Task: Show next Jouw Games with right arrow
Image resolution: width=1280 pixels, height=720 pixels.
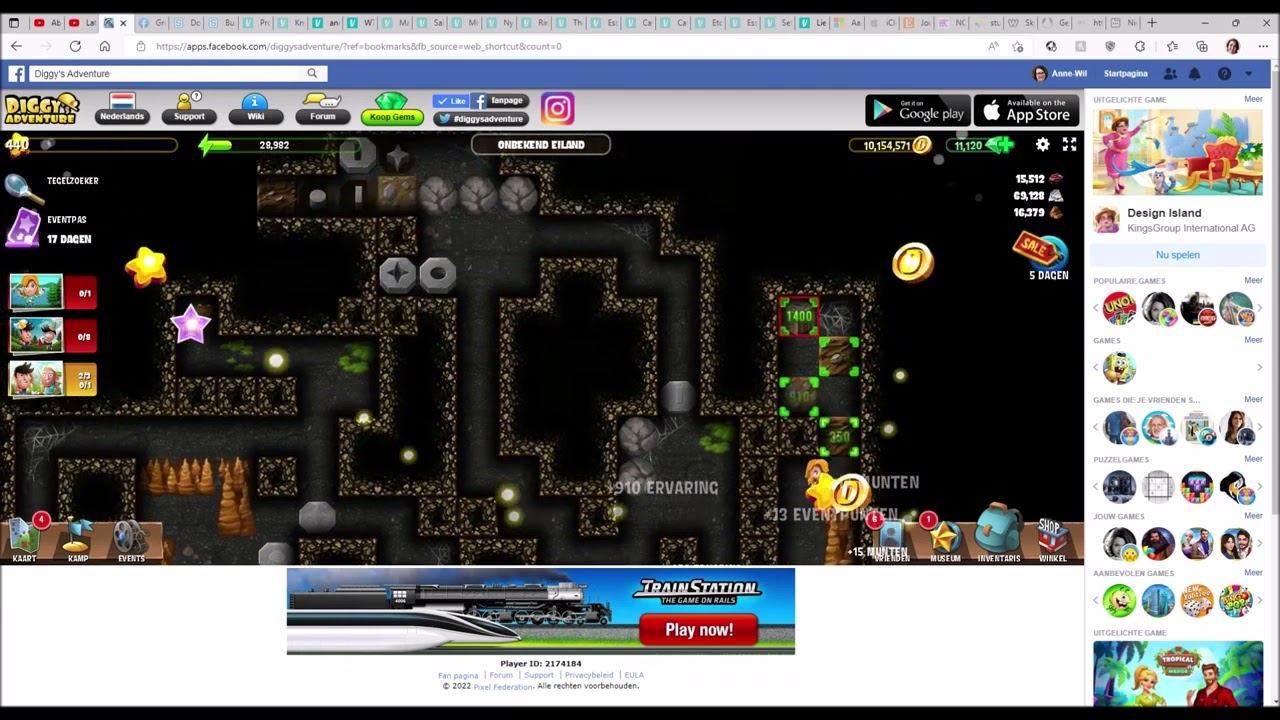Action: [1259, 544]
